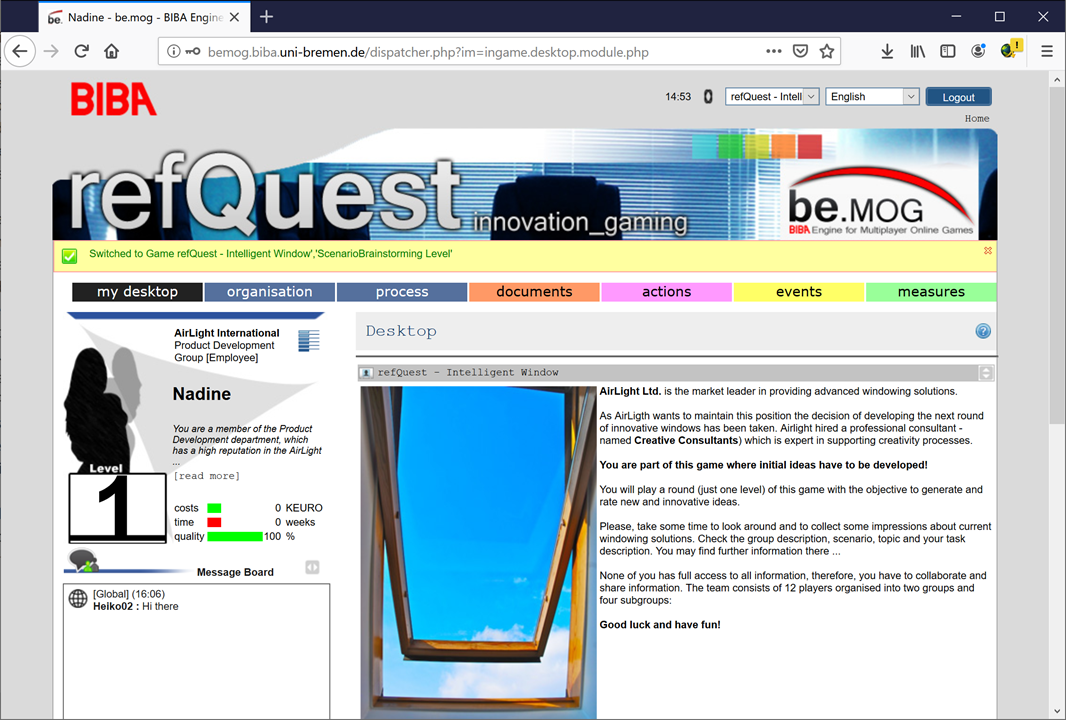
Task: Open the Firefox account icon
Action: 978,51
